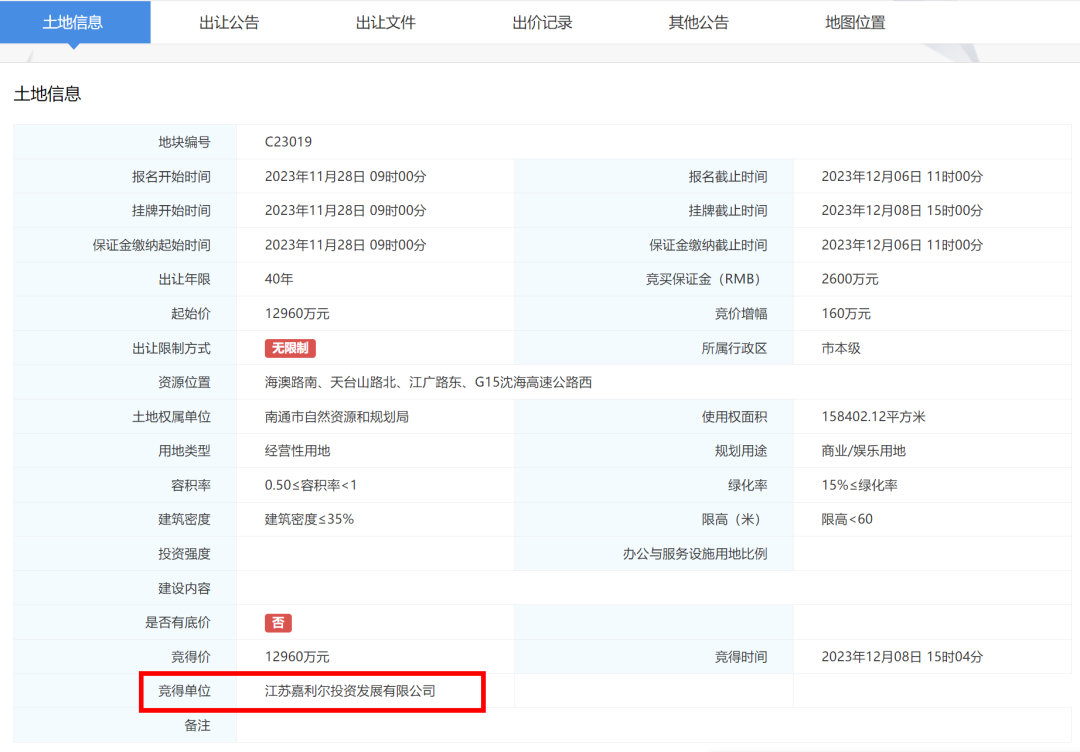Click the 出让限制方式 row label
Screen dimensions: 1080x752
click(171, 348)
